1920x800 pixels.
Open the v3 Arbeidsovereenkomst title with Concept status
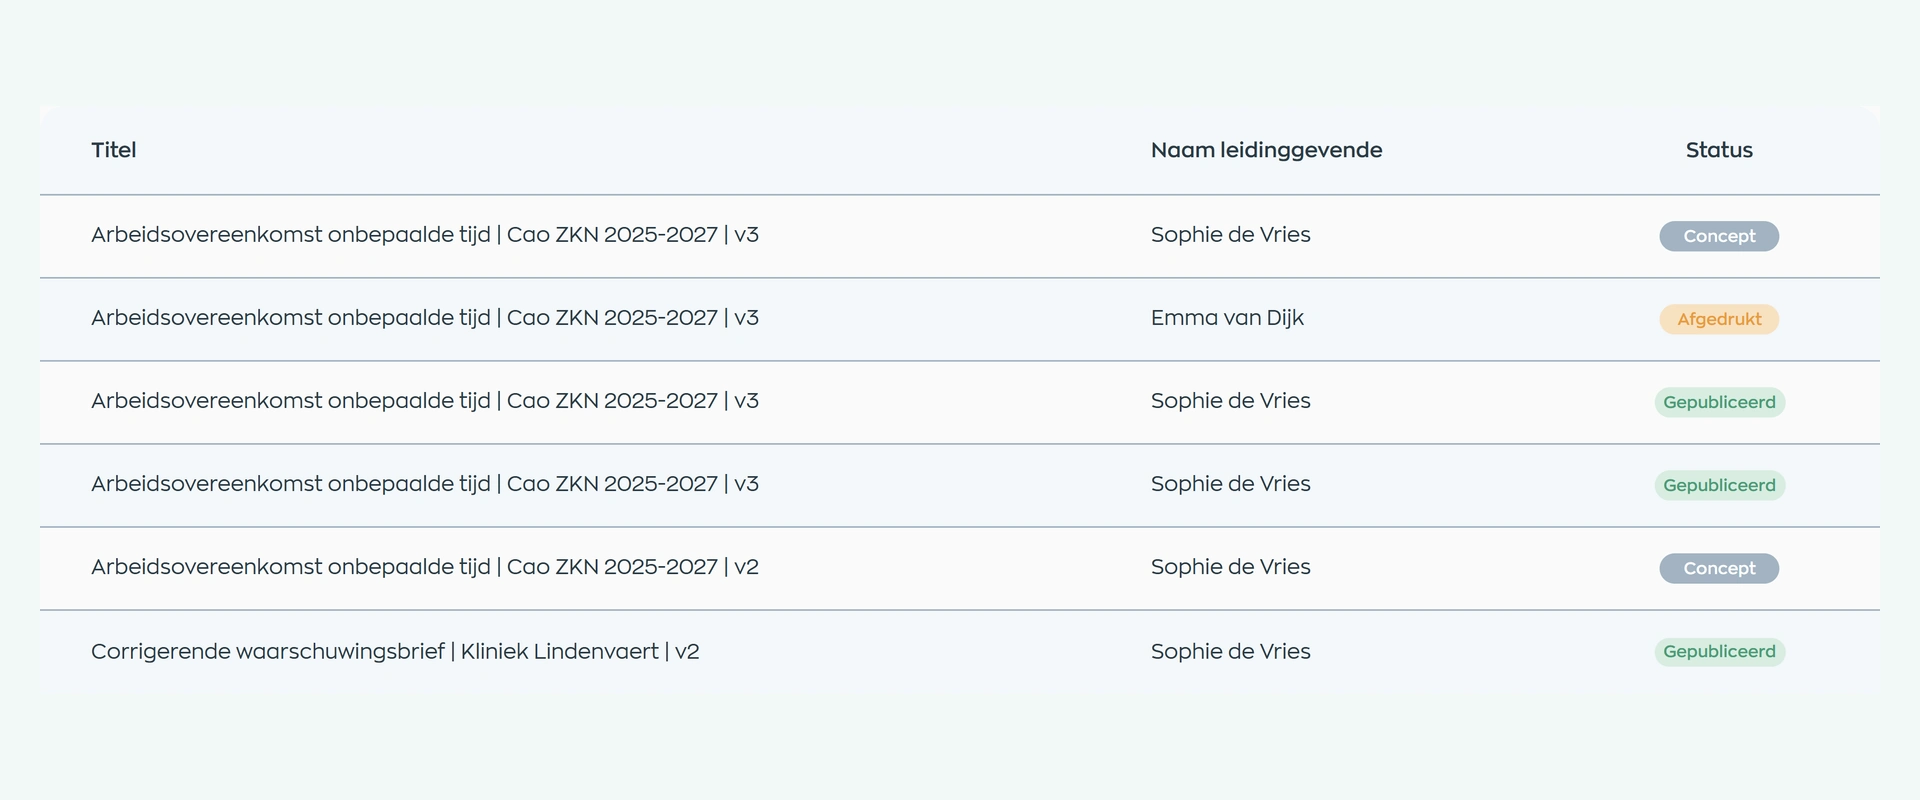pyautogui.click(x=425, y=235)
